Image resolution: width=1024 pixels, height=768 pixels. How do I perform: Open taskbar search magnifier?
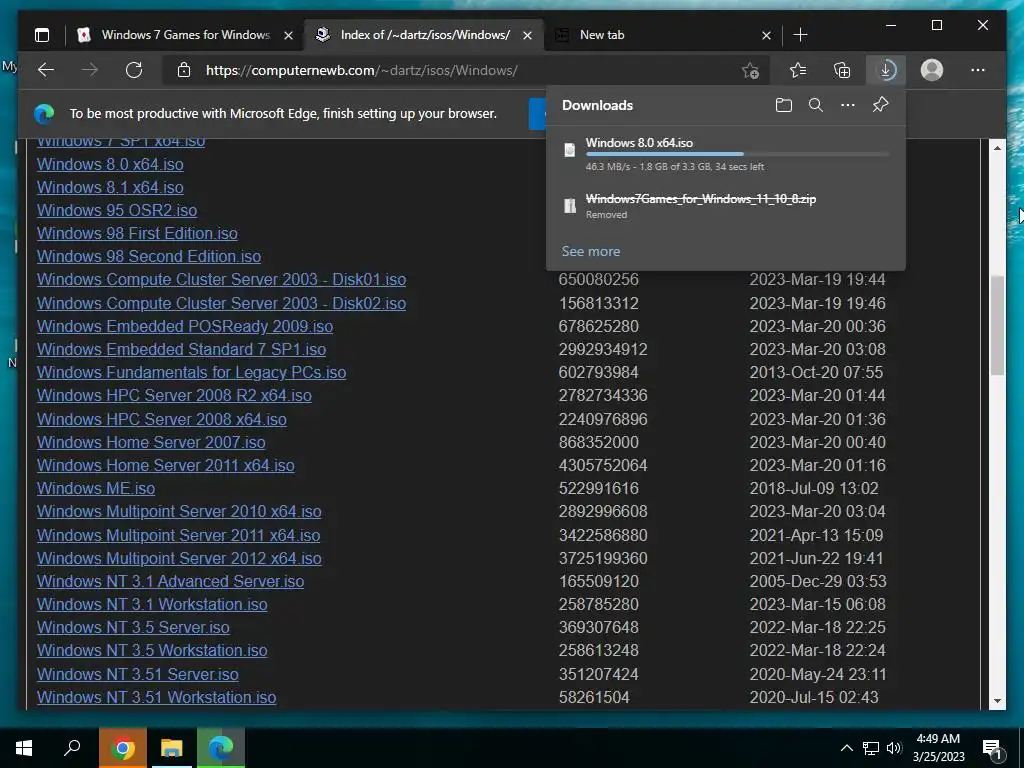point(72,748)
